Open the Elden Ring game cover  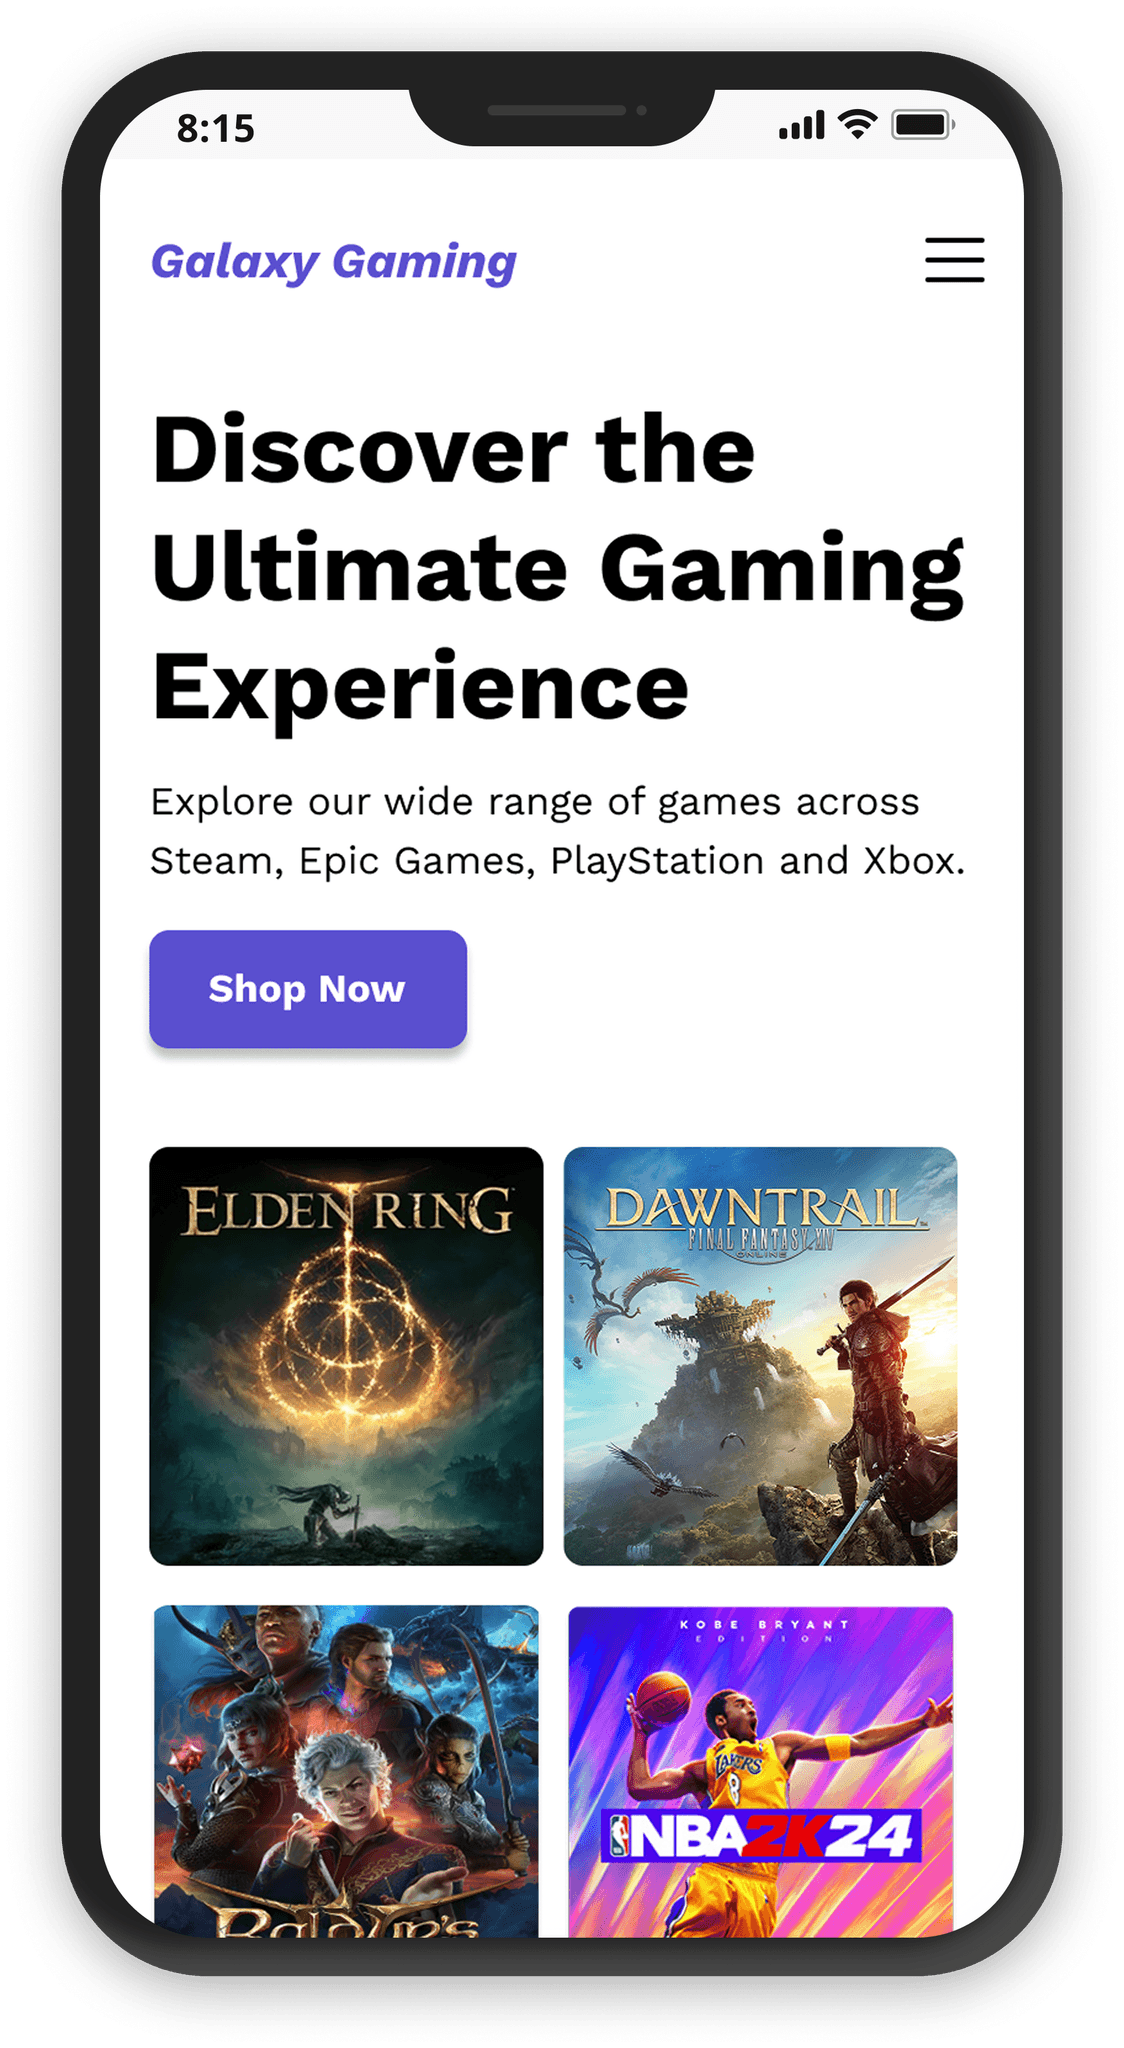click(346, 1356)
